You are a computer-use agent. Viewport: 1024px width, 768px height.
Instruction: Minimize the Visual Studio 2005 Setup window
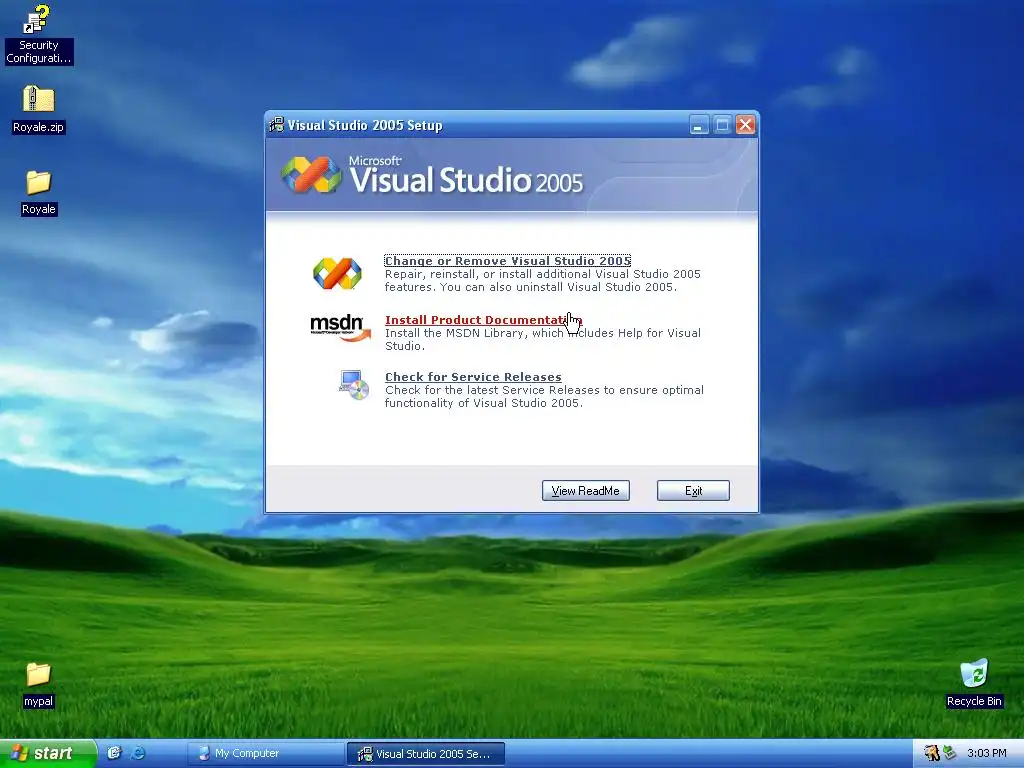tap(699, 125)
